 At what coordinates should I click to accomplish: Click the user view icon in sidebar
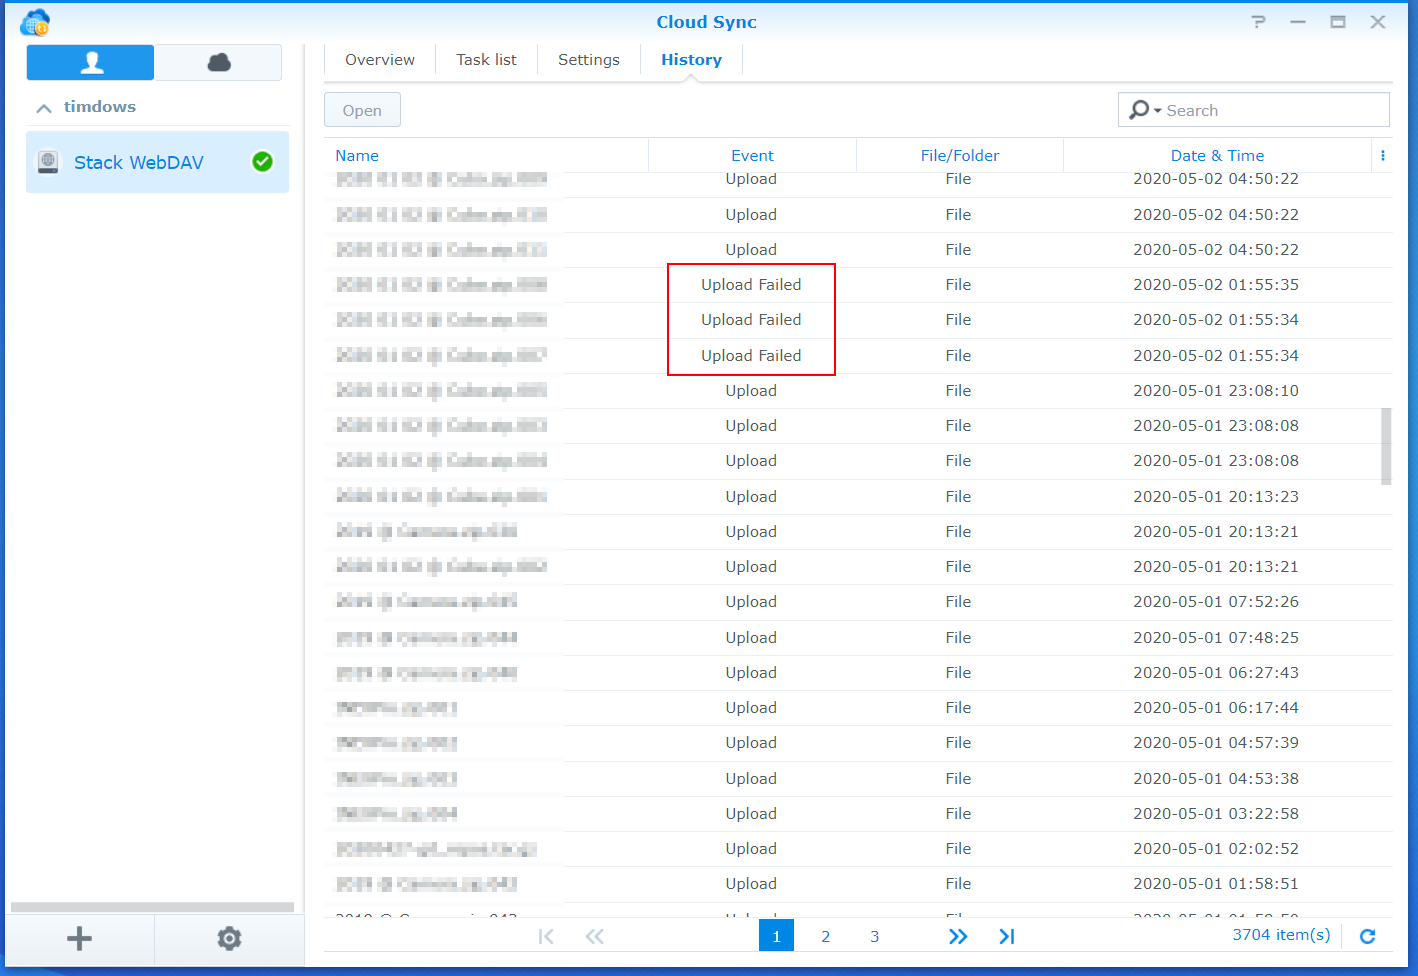tap(91, 63)
